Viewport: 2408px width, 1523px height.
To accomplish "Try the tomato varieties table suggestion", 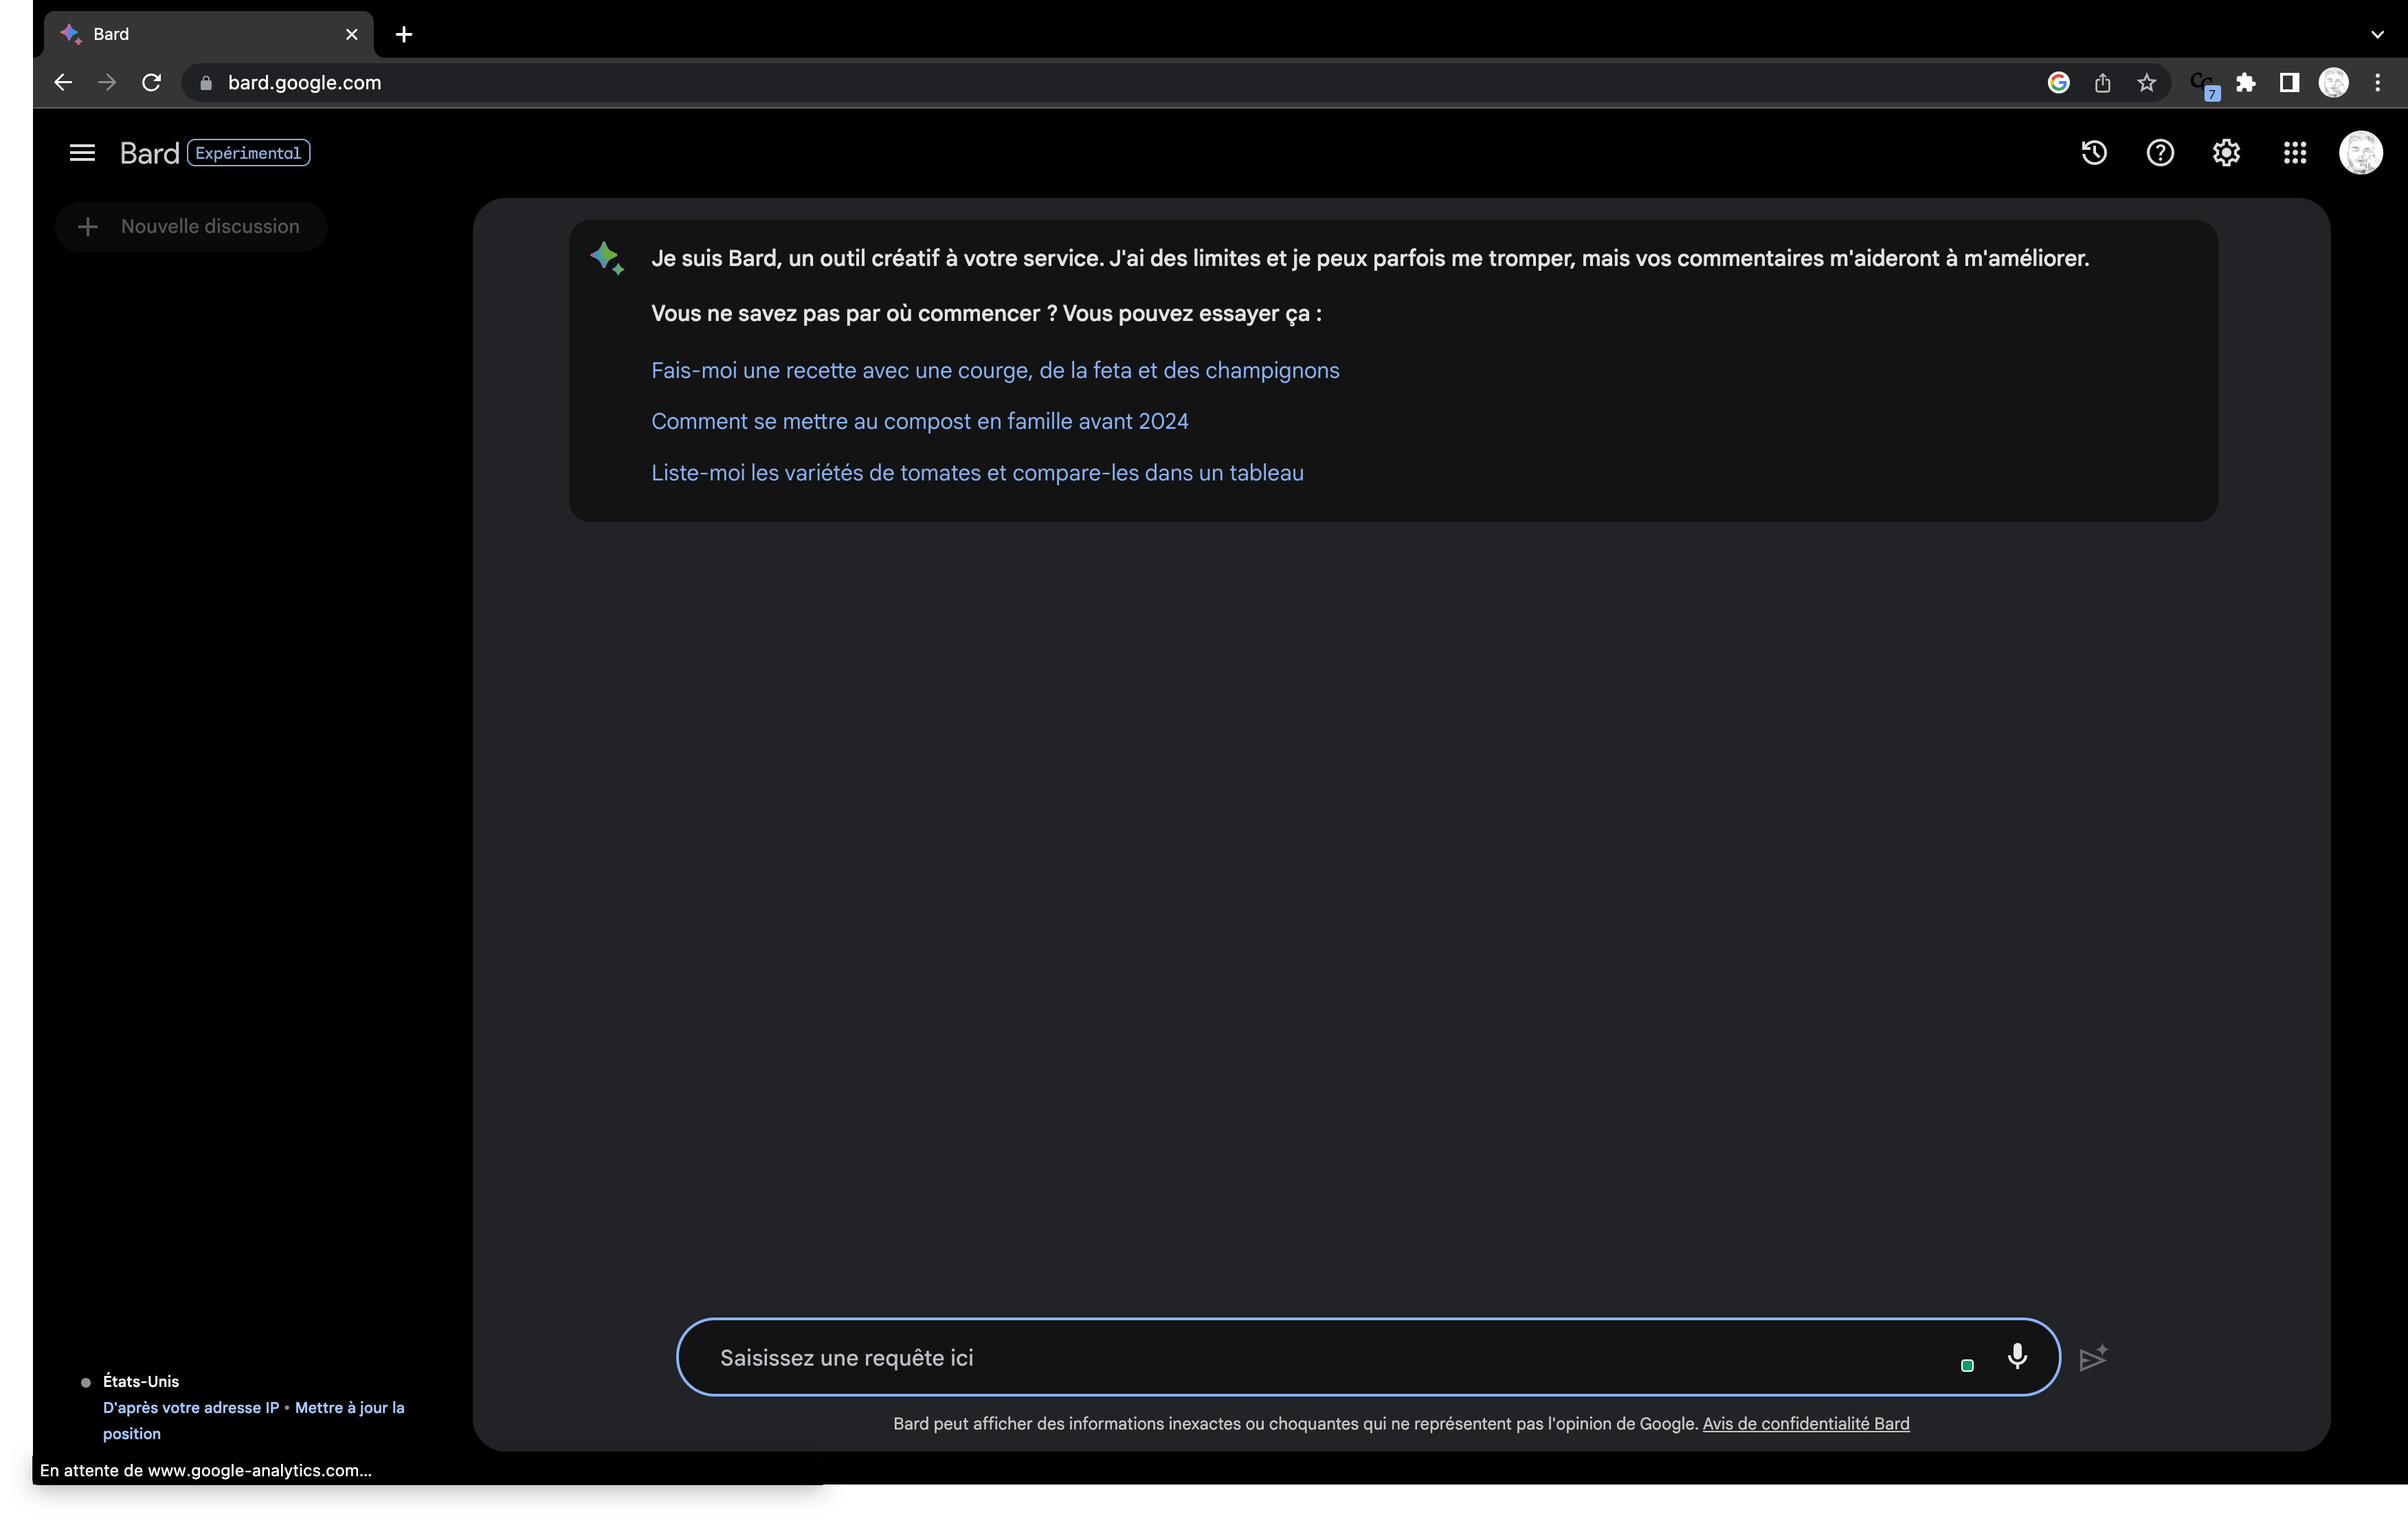I will point(977,473).
